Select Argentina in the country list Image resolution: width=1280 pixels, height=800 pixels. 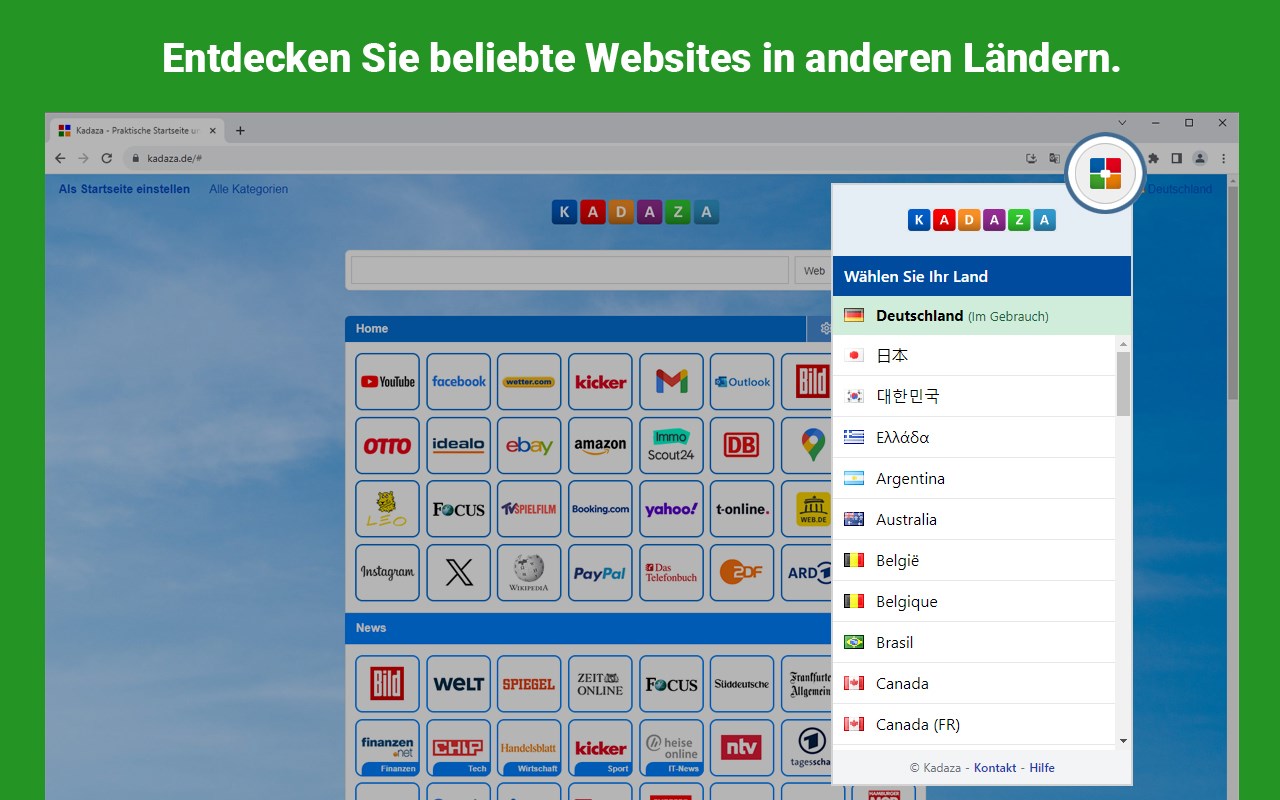(974, 478)
